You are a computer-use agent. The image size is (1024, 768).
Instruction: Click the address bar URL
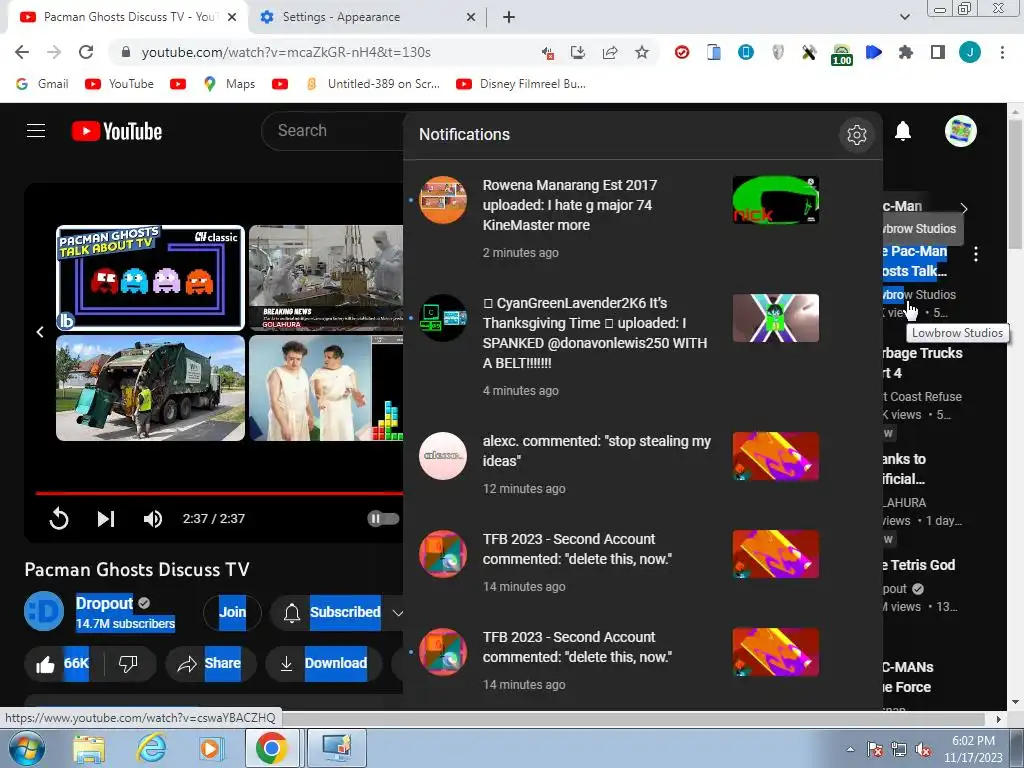(x=286, y=52)
